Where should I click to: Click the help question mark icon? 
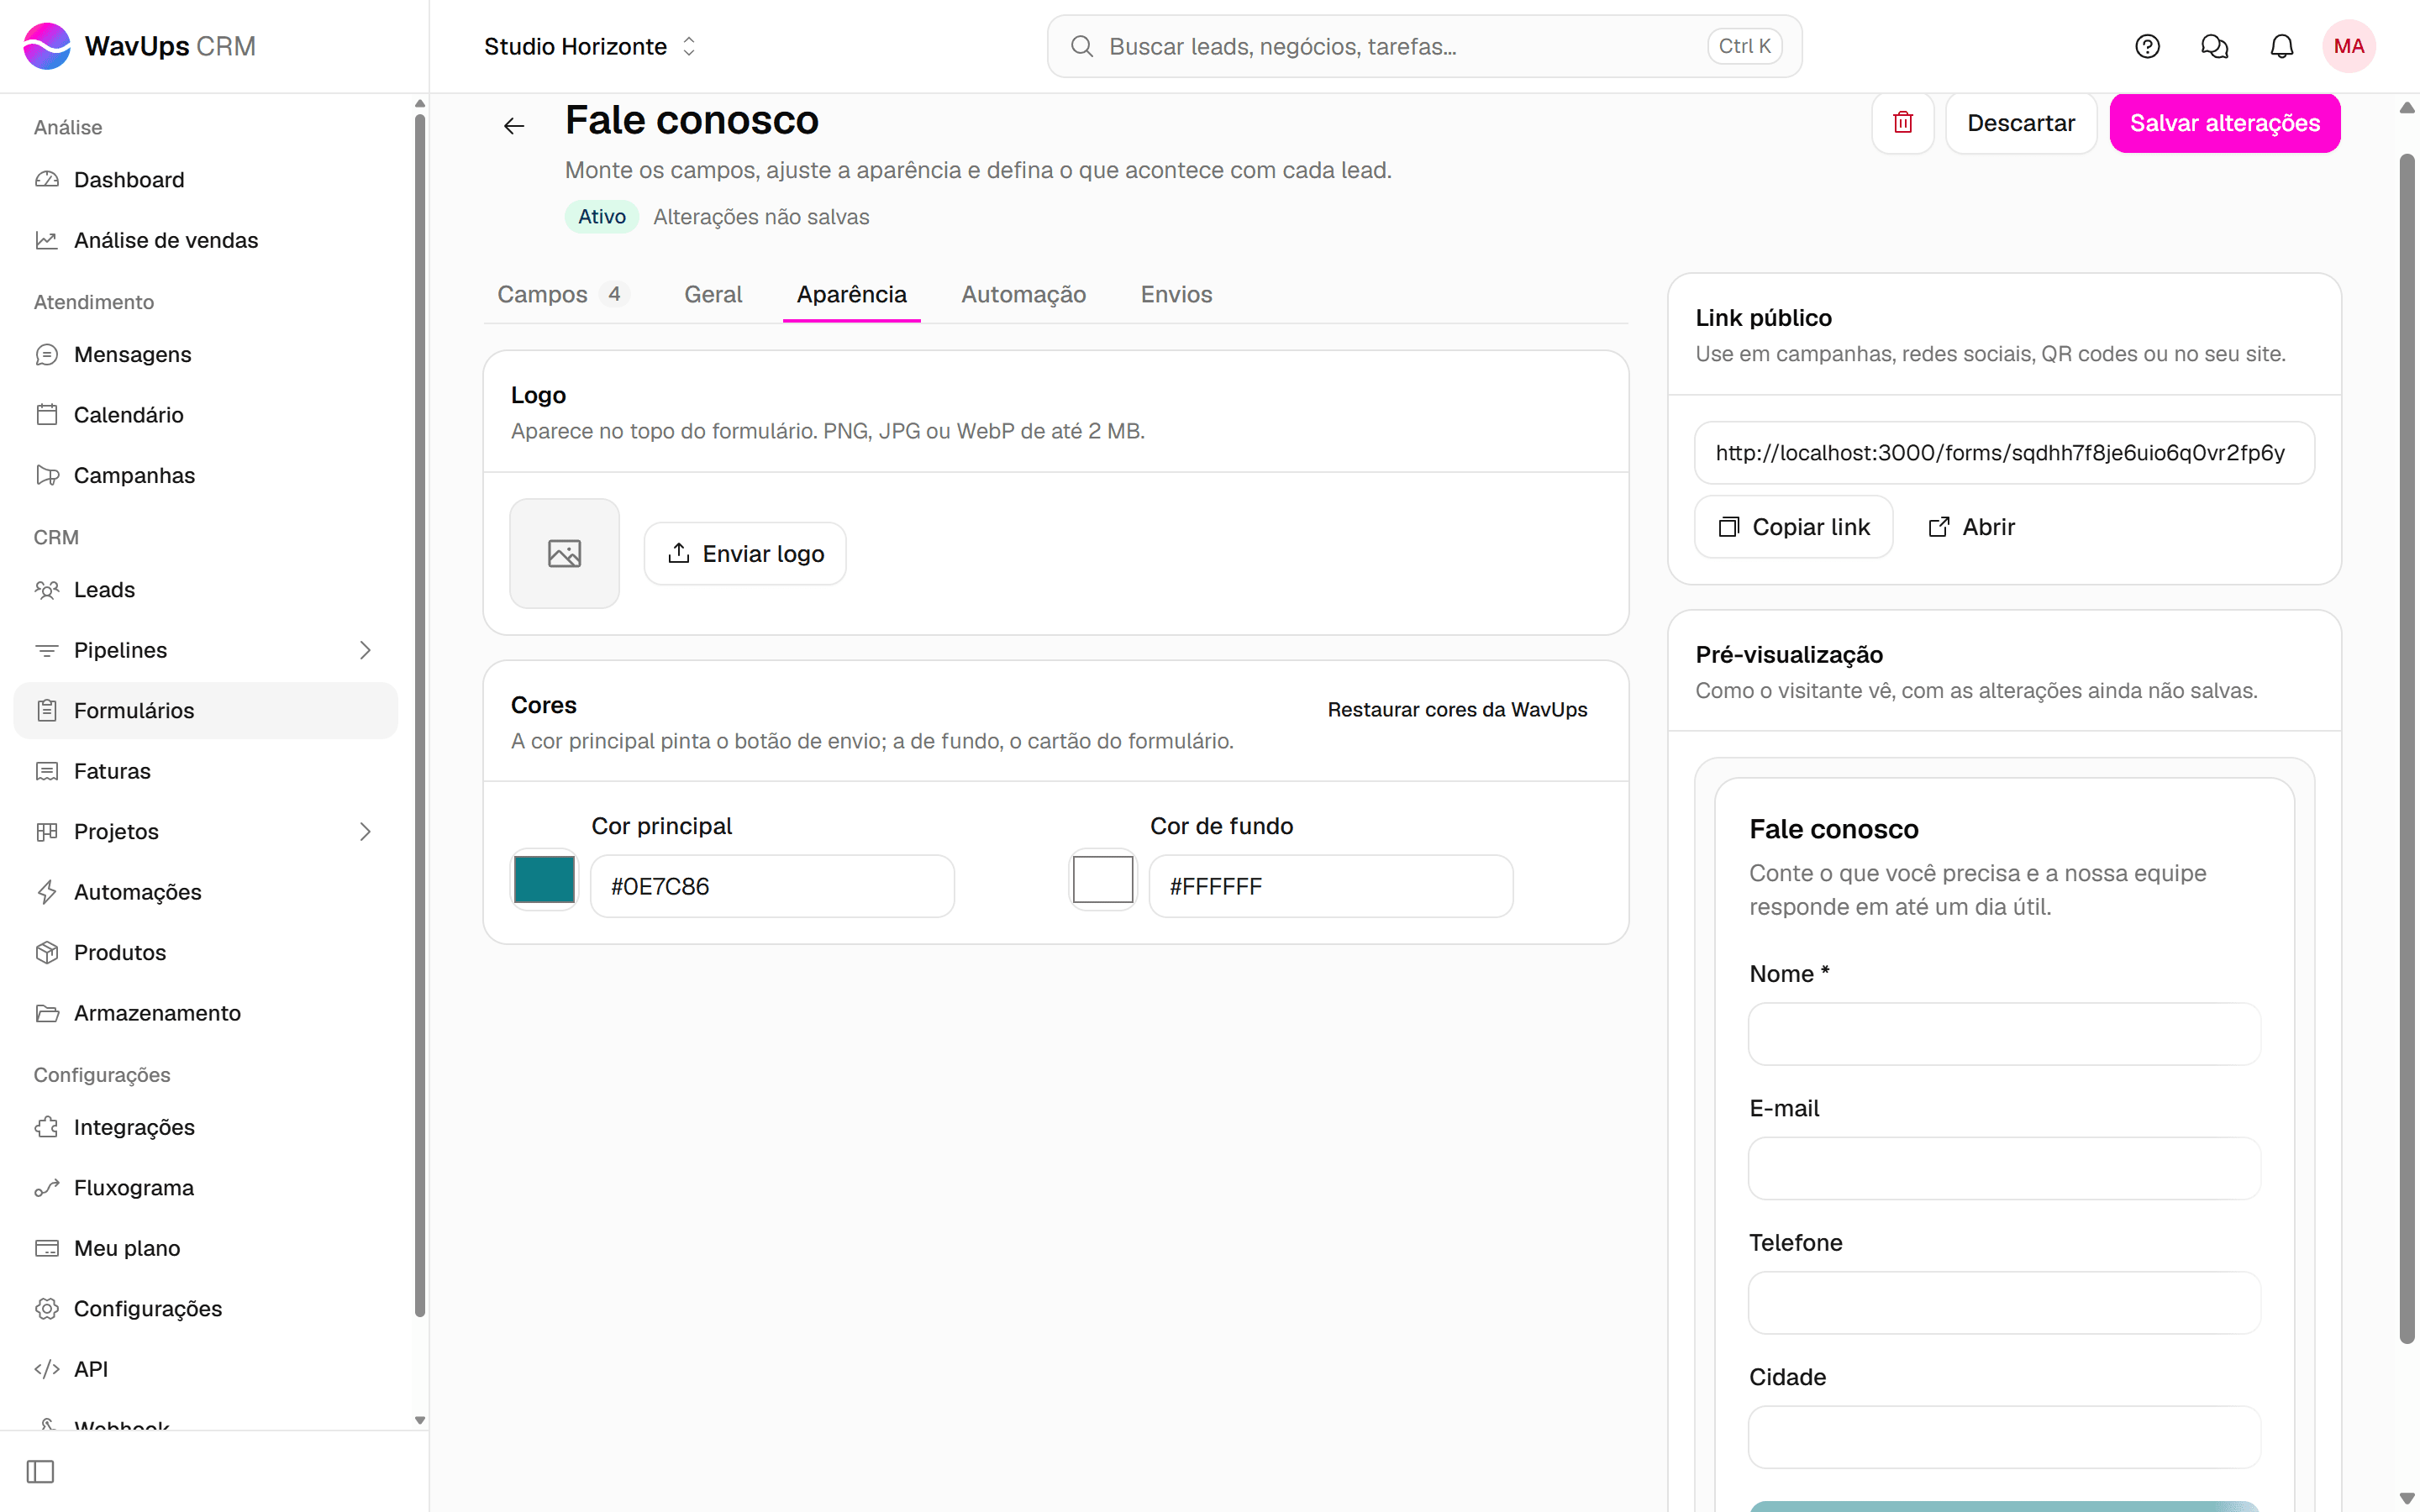[2147, 46]
